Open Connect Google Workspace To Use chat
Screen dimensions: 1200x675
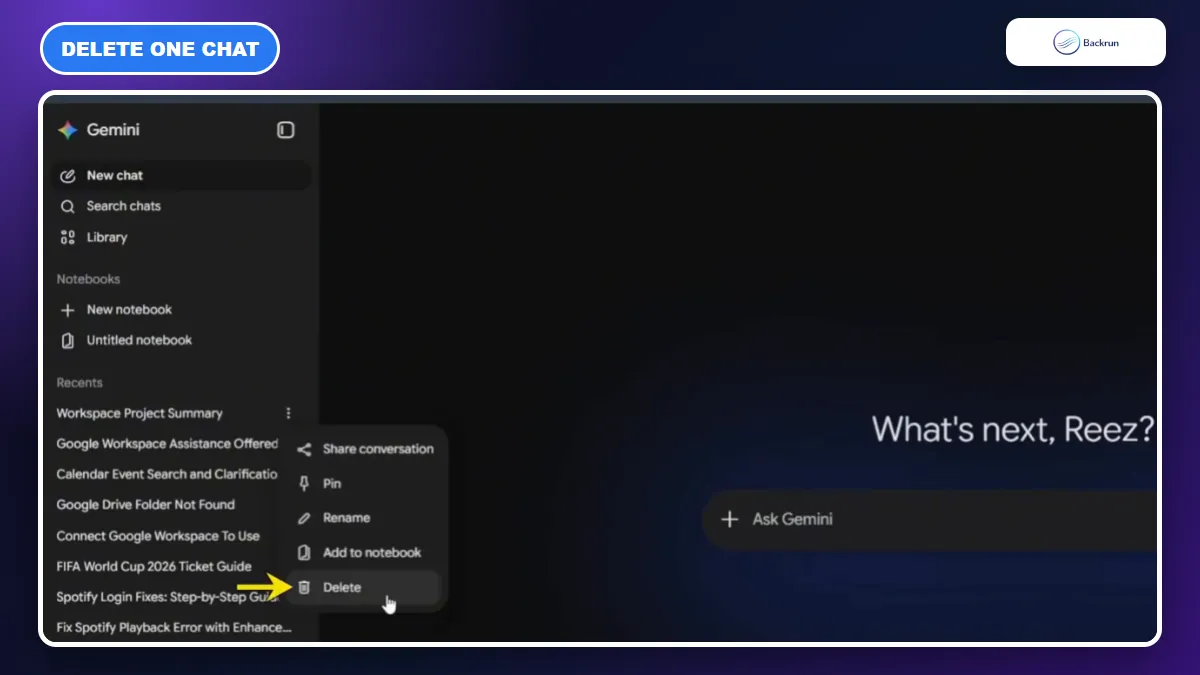[158, 536]
